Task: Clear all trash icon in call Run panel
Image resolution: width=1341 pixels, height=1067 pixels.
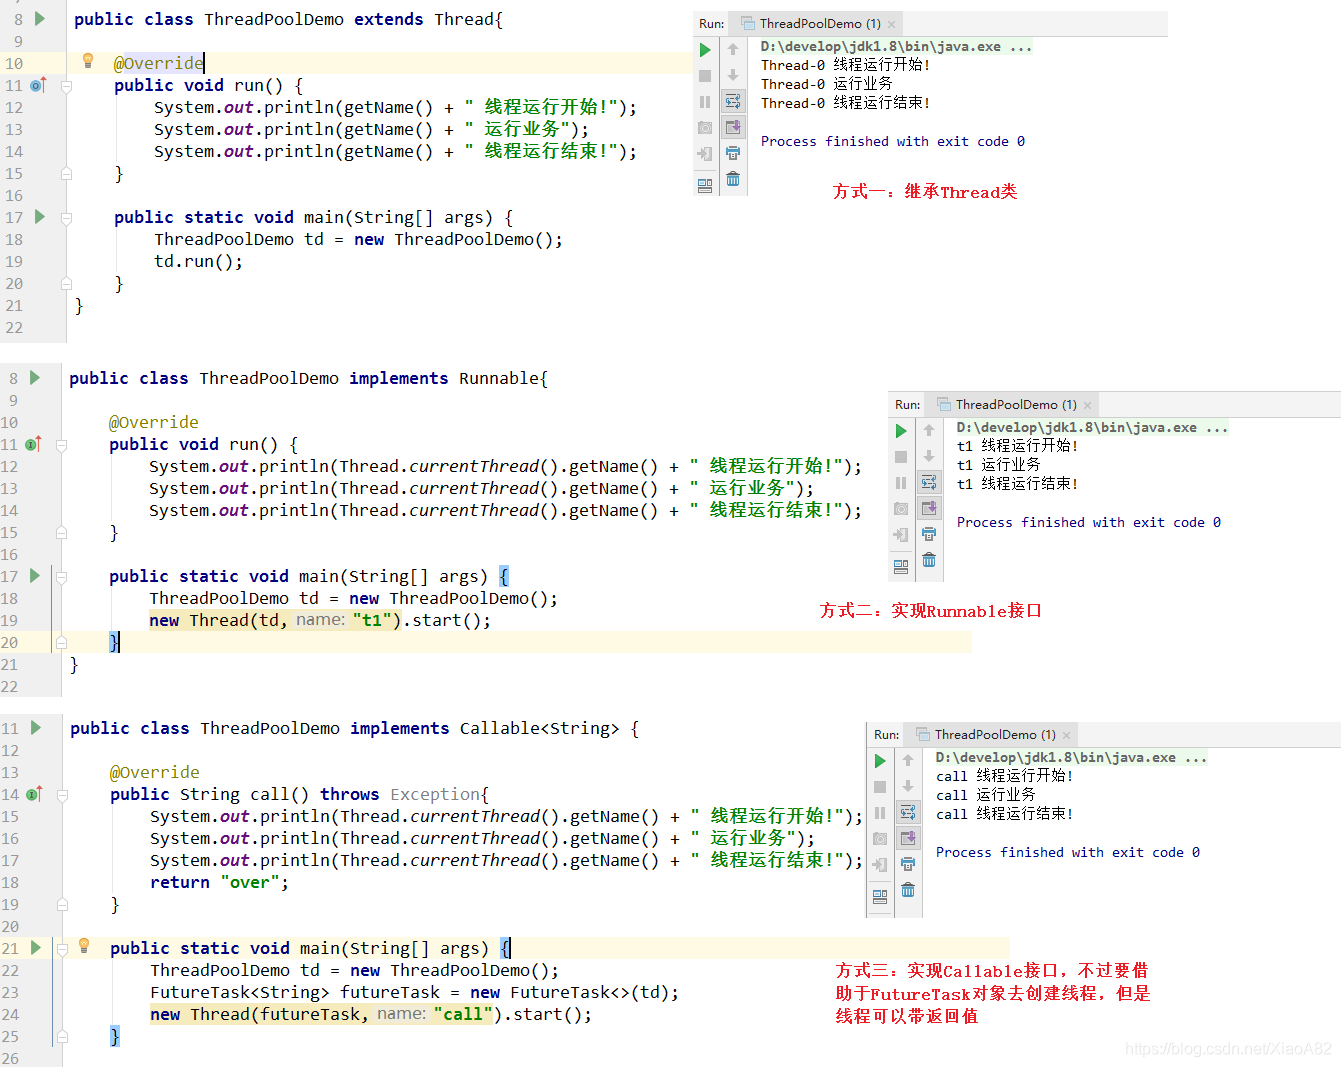Action: [x=908, y=890]
